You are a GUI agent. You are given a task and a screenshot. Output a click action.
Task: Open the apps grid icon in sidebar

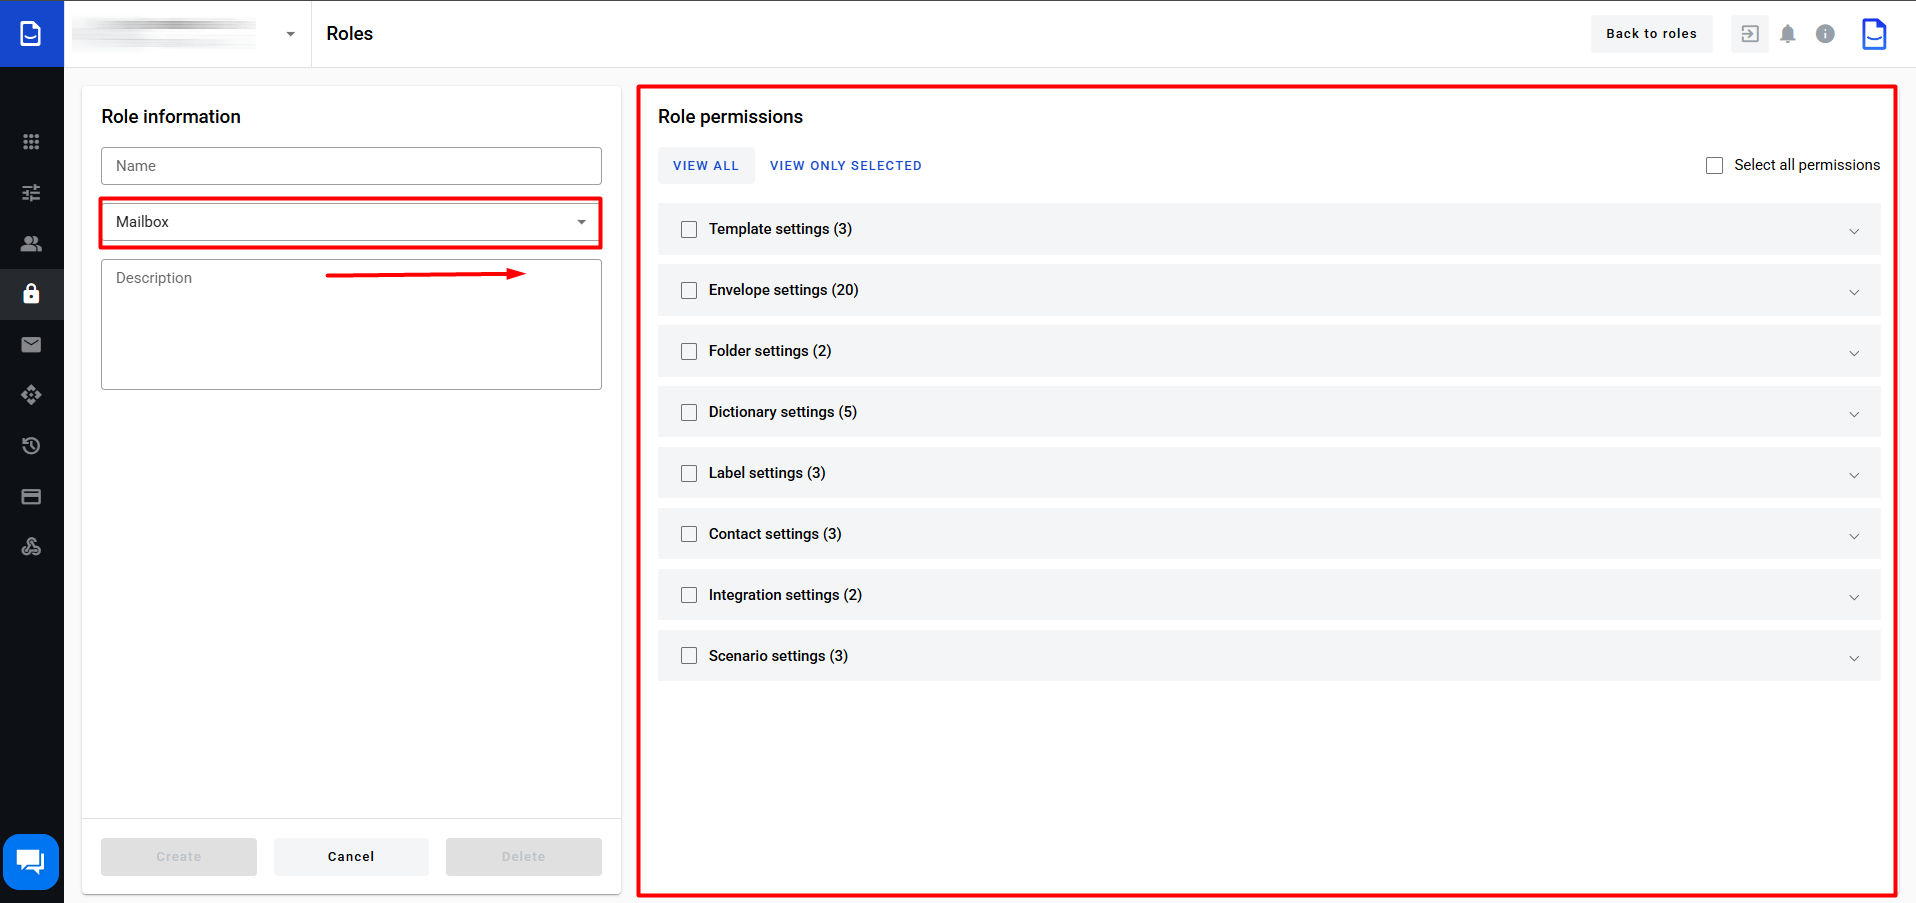(x=31, y=142)
